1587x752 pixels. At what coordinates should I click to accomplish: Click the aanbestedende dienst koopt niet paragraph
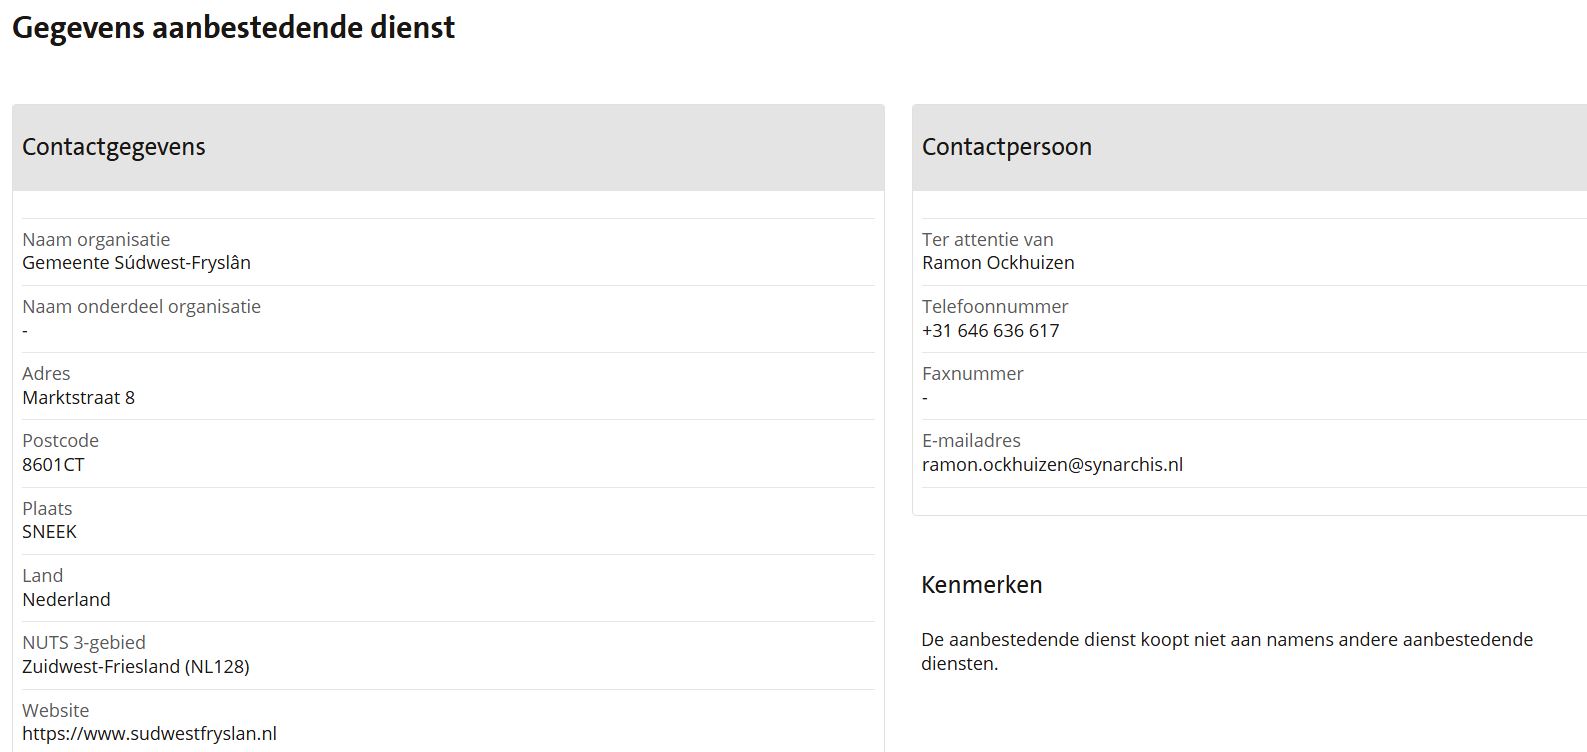(1227, 651)
